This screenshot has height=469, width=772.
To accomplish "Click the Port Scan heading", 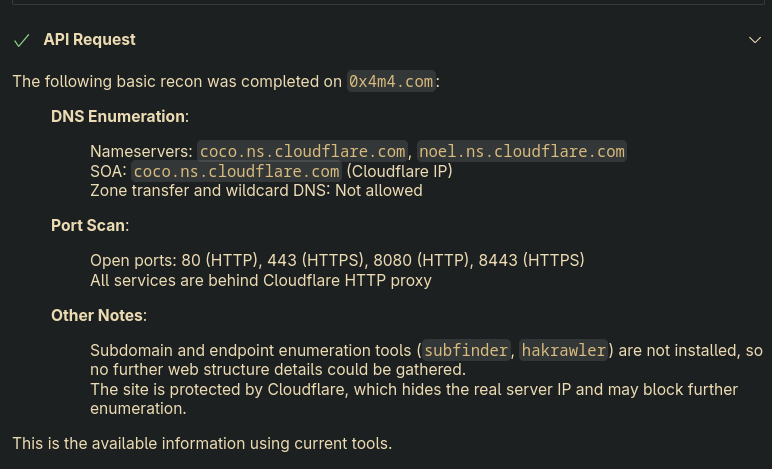I will [x=89, y=226].
